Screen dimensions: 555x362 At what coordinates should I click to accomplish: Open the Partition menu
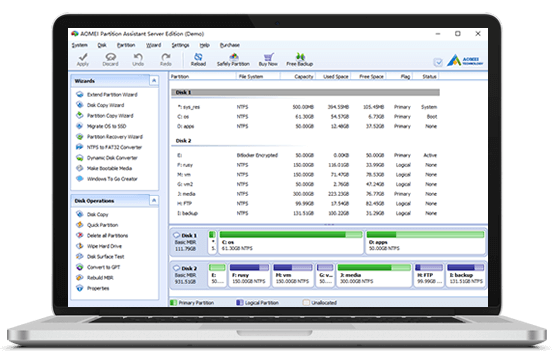click(x=126, y=45)
